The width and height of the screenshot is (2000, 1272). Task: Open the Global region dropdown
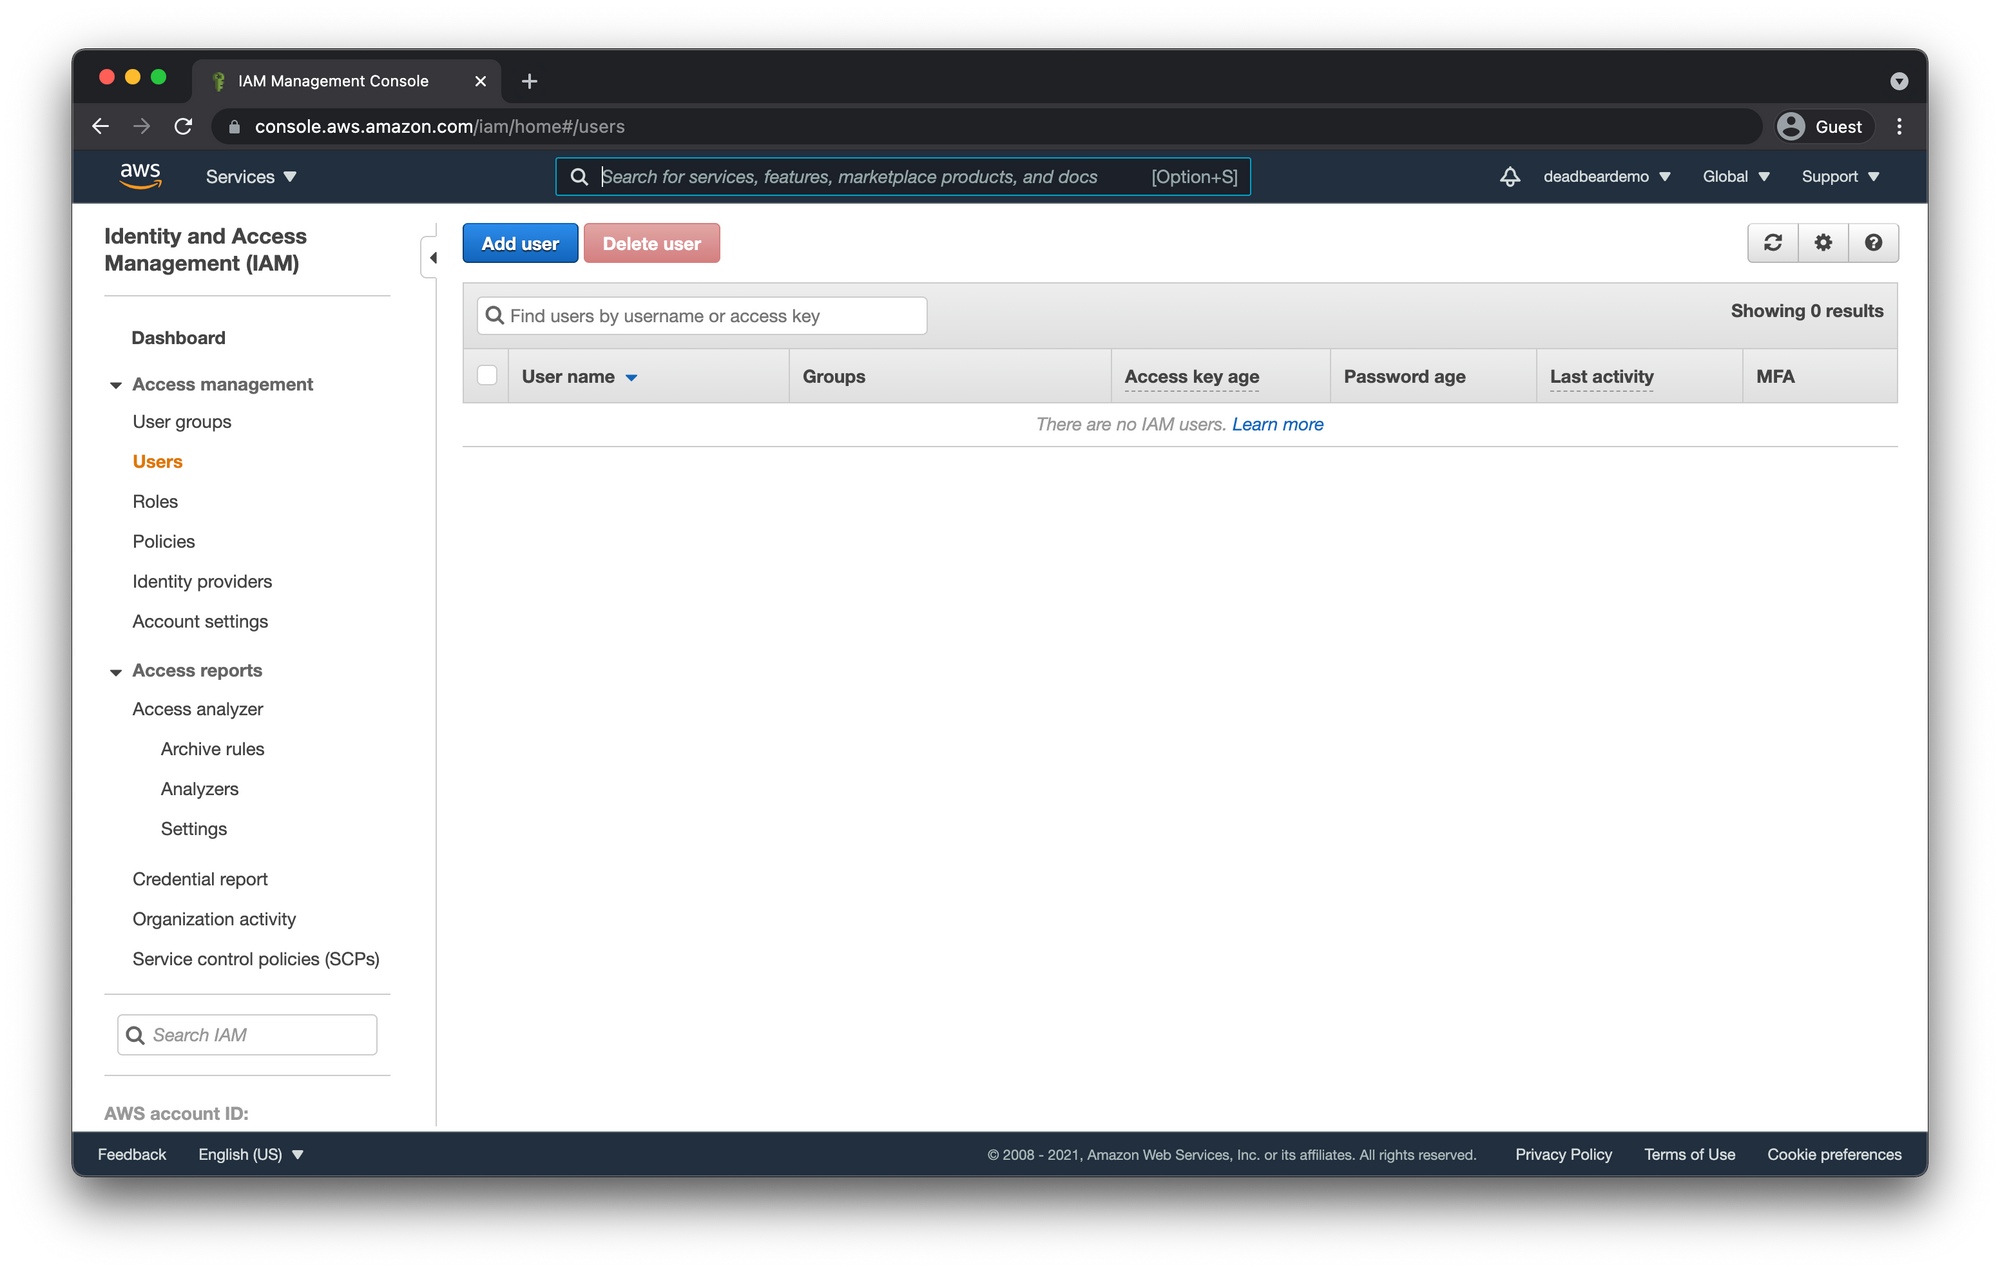(1736, 177)
